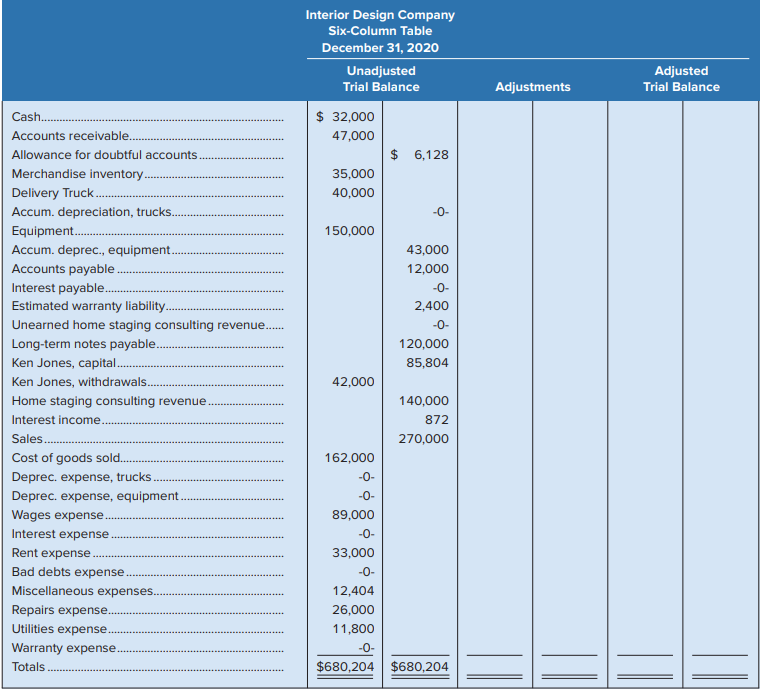Viewport: 763px width, 691px height.
Task: Select the 'Accounts payable' label
Action: (x=63, y=269)
